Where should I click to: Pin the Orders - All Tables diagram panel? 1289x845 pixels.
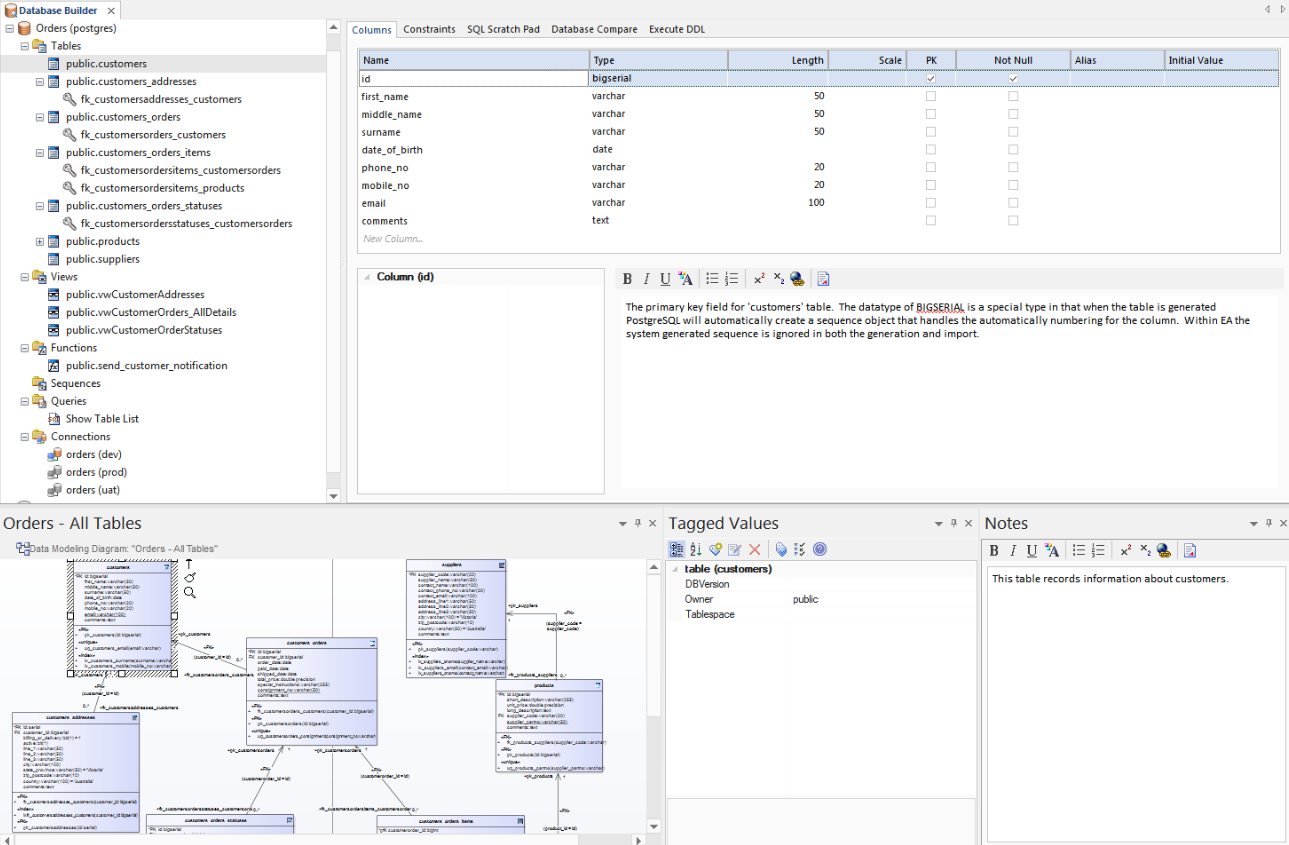coord(637,523)
